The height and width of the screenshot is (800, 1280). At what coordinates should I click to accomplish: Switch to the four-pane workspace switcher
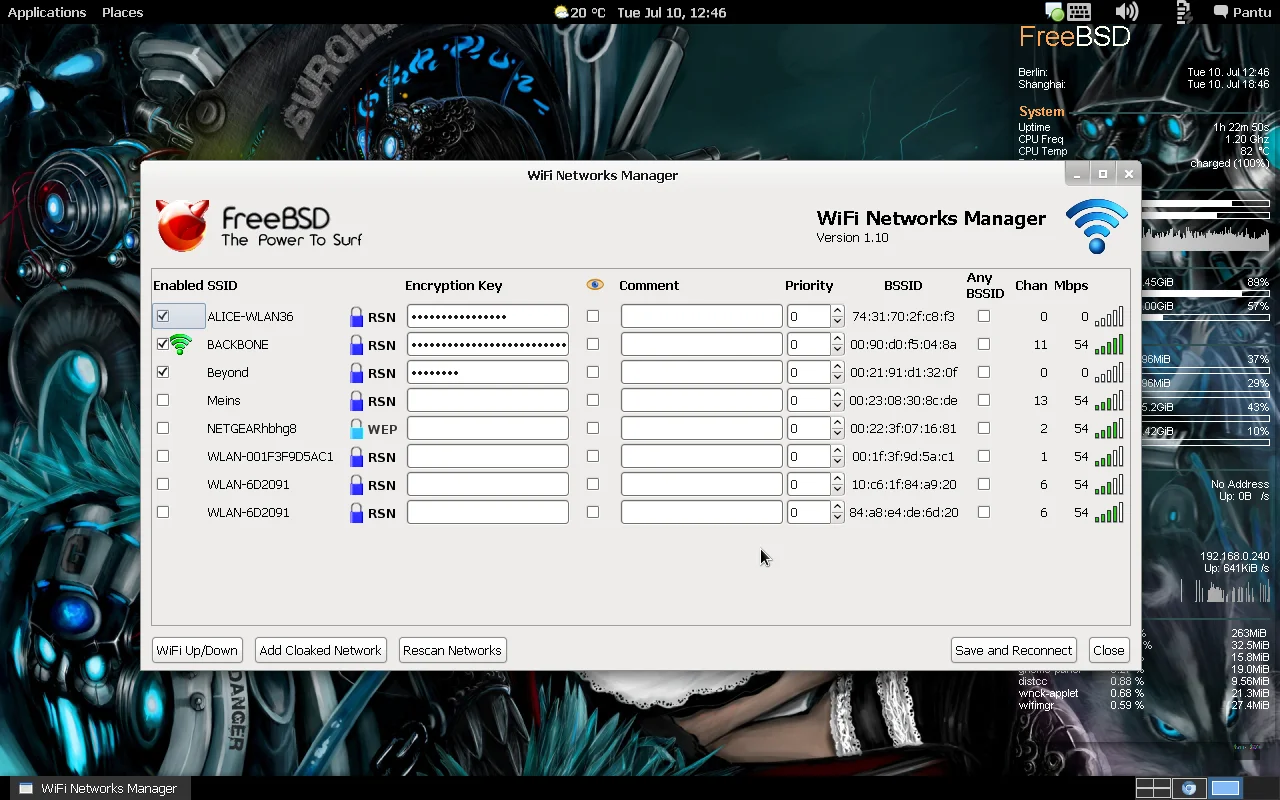[1153, 788]
